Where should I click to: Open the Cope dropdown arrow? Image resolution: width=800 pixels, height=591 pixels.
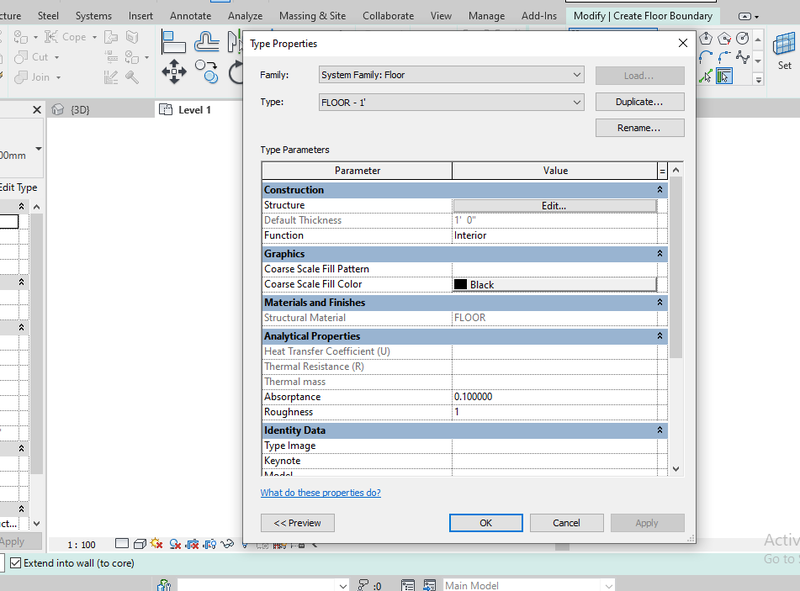pyautogui.click(x=94, y=37)
